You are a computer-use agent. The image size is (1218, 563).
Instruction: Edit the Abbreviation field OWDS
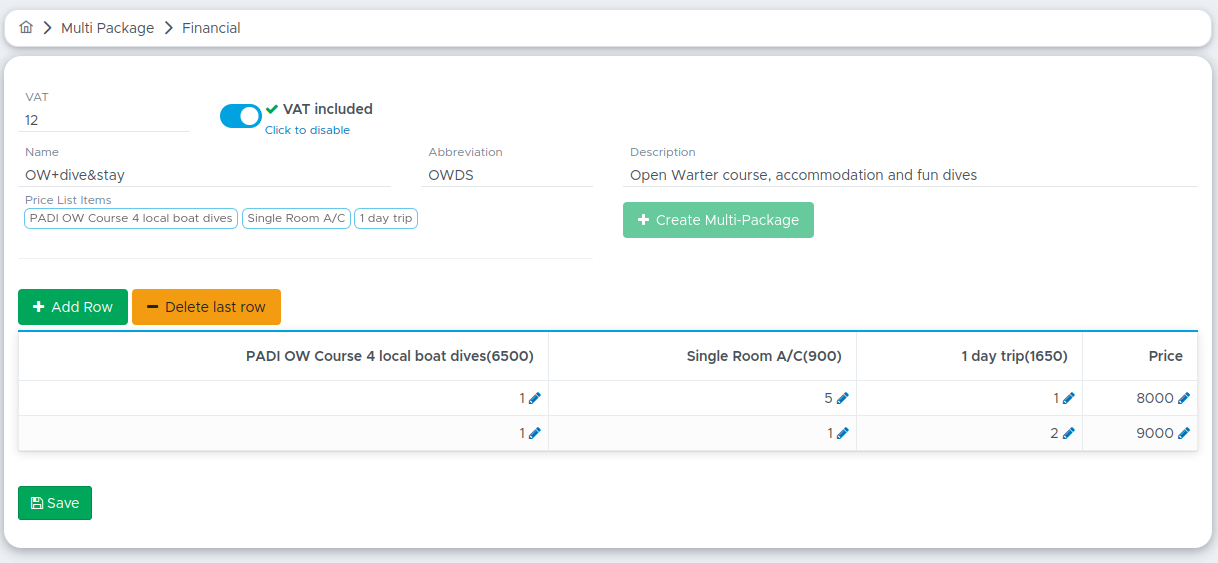(x=508, y=175)
